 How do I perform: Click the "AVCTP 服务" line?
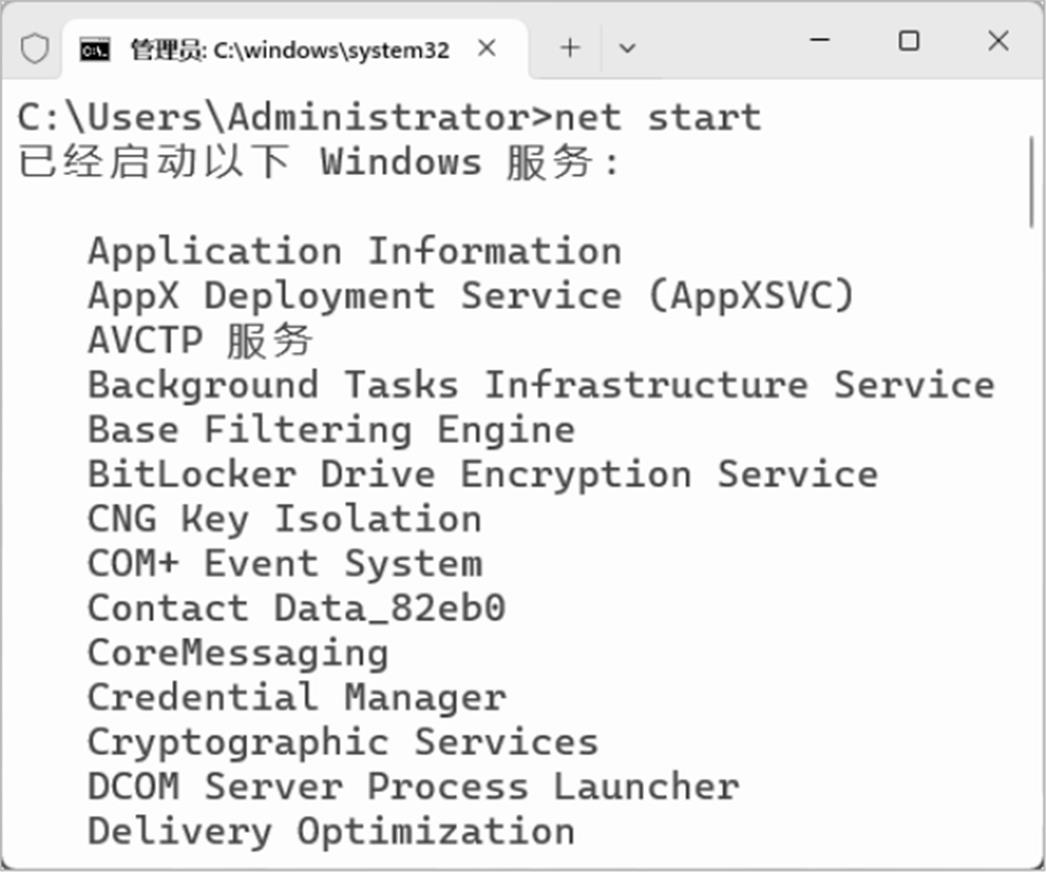pyautogui.click(x=200, y=340)
